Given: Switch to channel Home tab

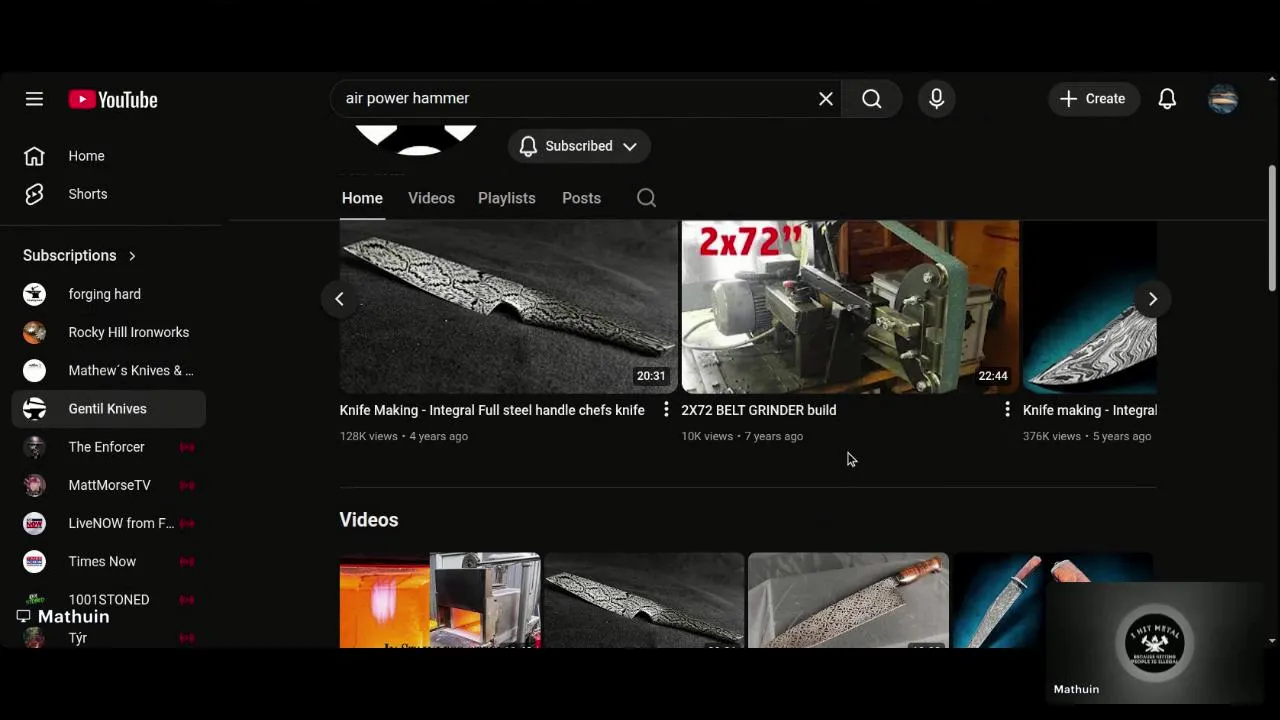Looking at the screenshot, I should pyautogui.click(x=362, y=198).
